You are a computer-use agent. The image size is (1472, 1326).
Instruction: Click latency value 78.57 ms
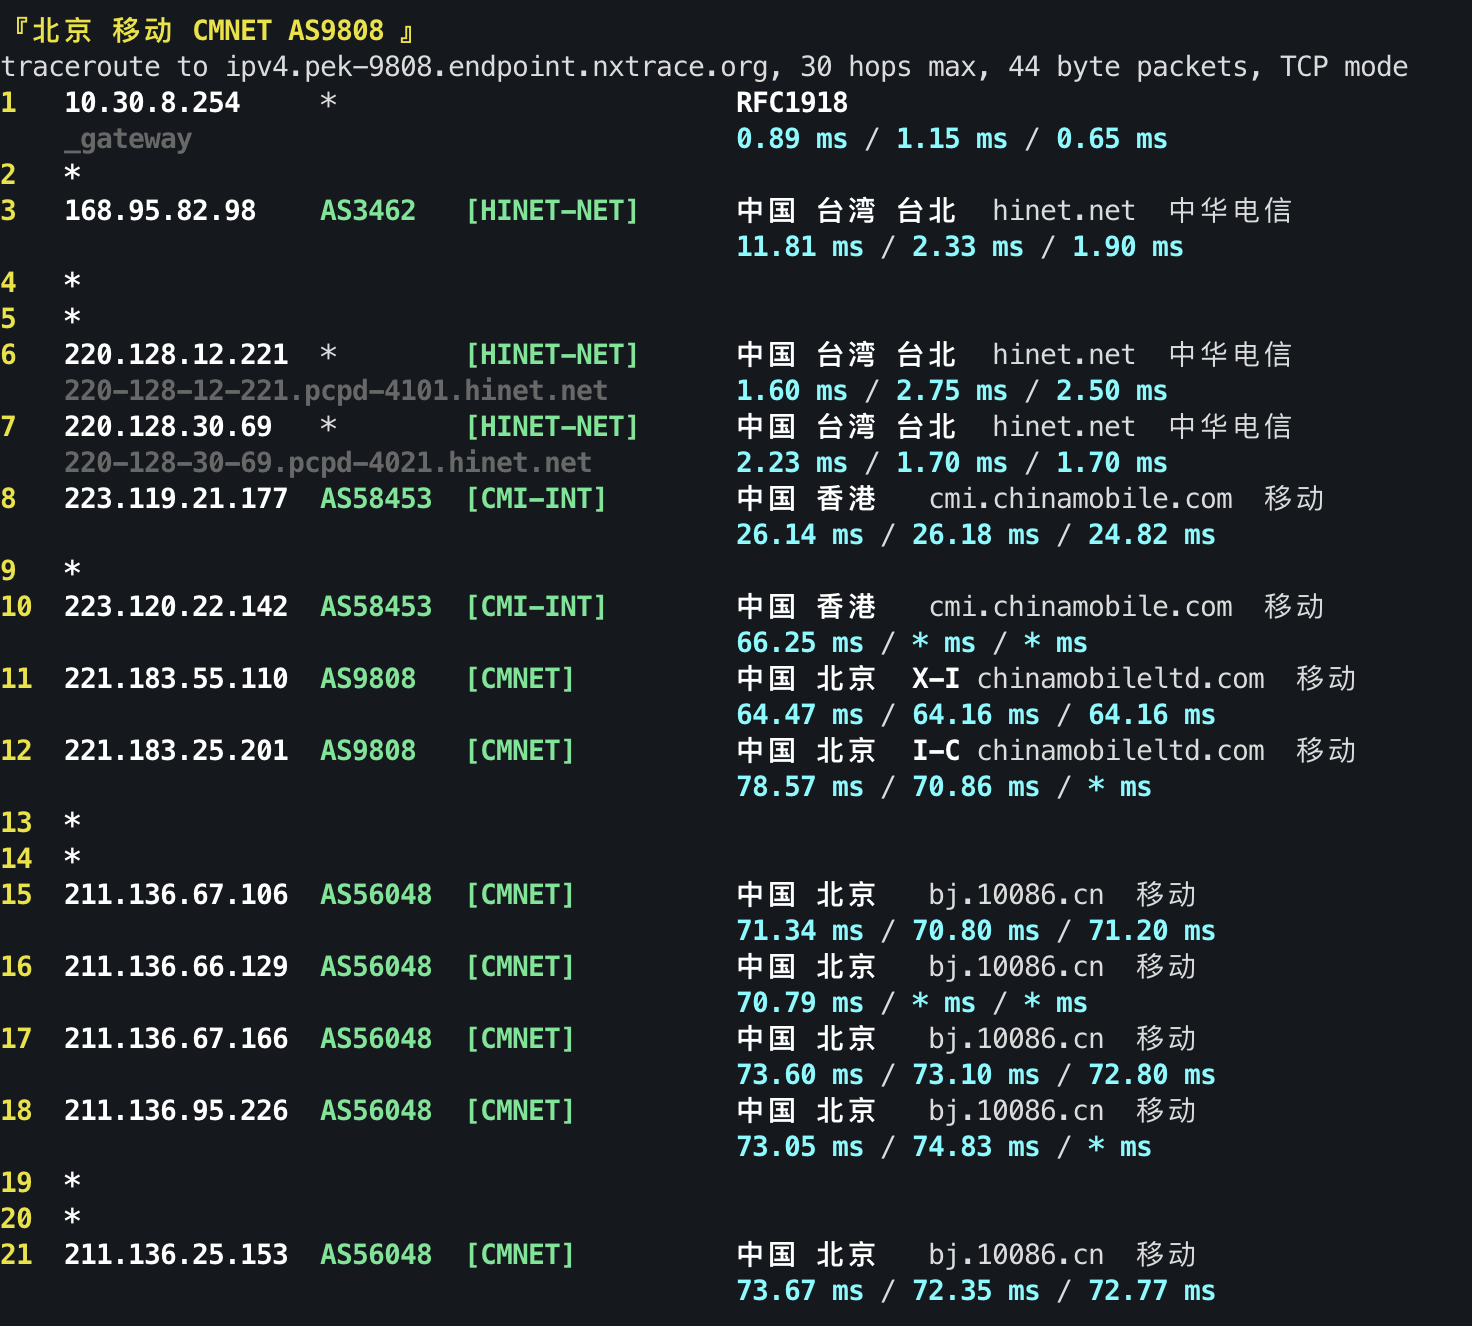(x=800, y=787)
